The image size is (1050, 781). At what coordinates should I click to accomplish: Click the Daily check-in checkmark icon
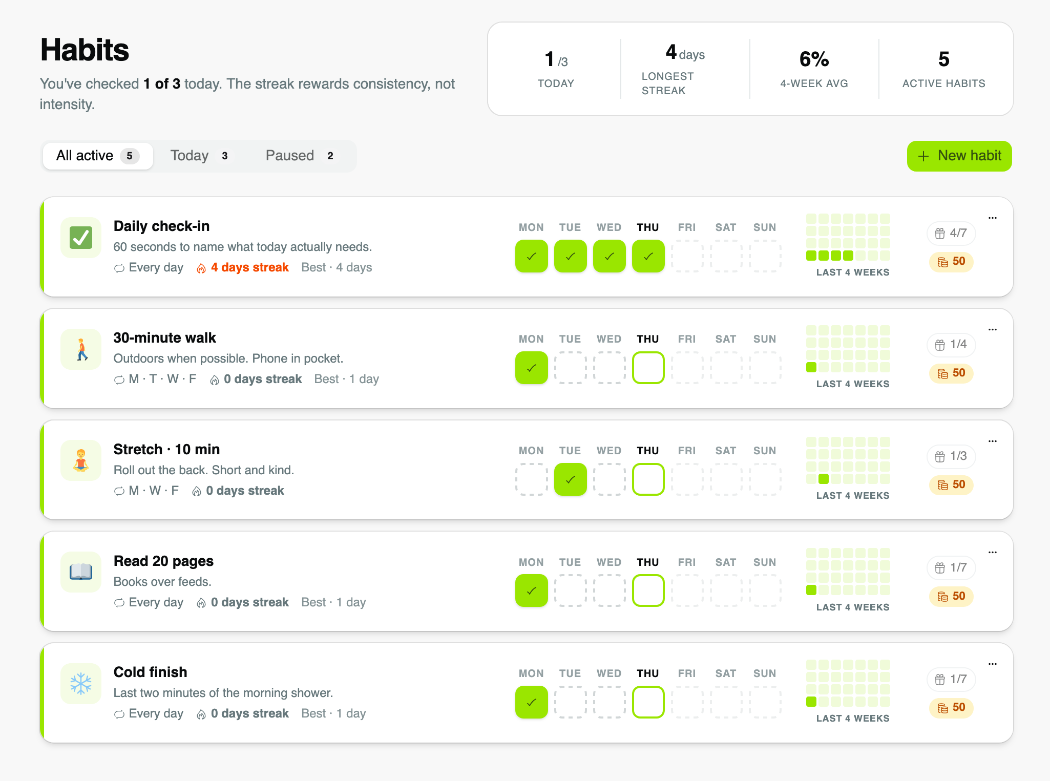[x=81, y=238]
